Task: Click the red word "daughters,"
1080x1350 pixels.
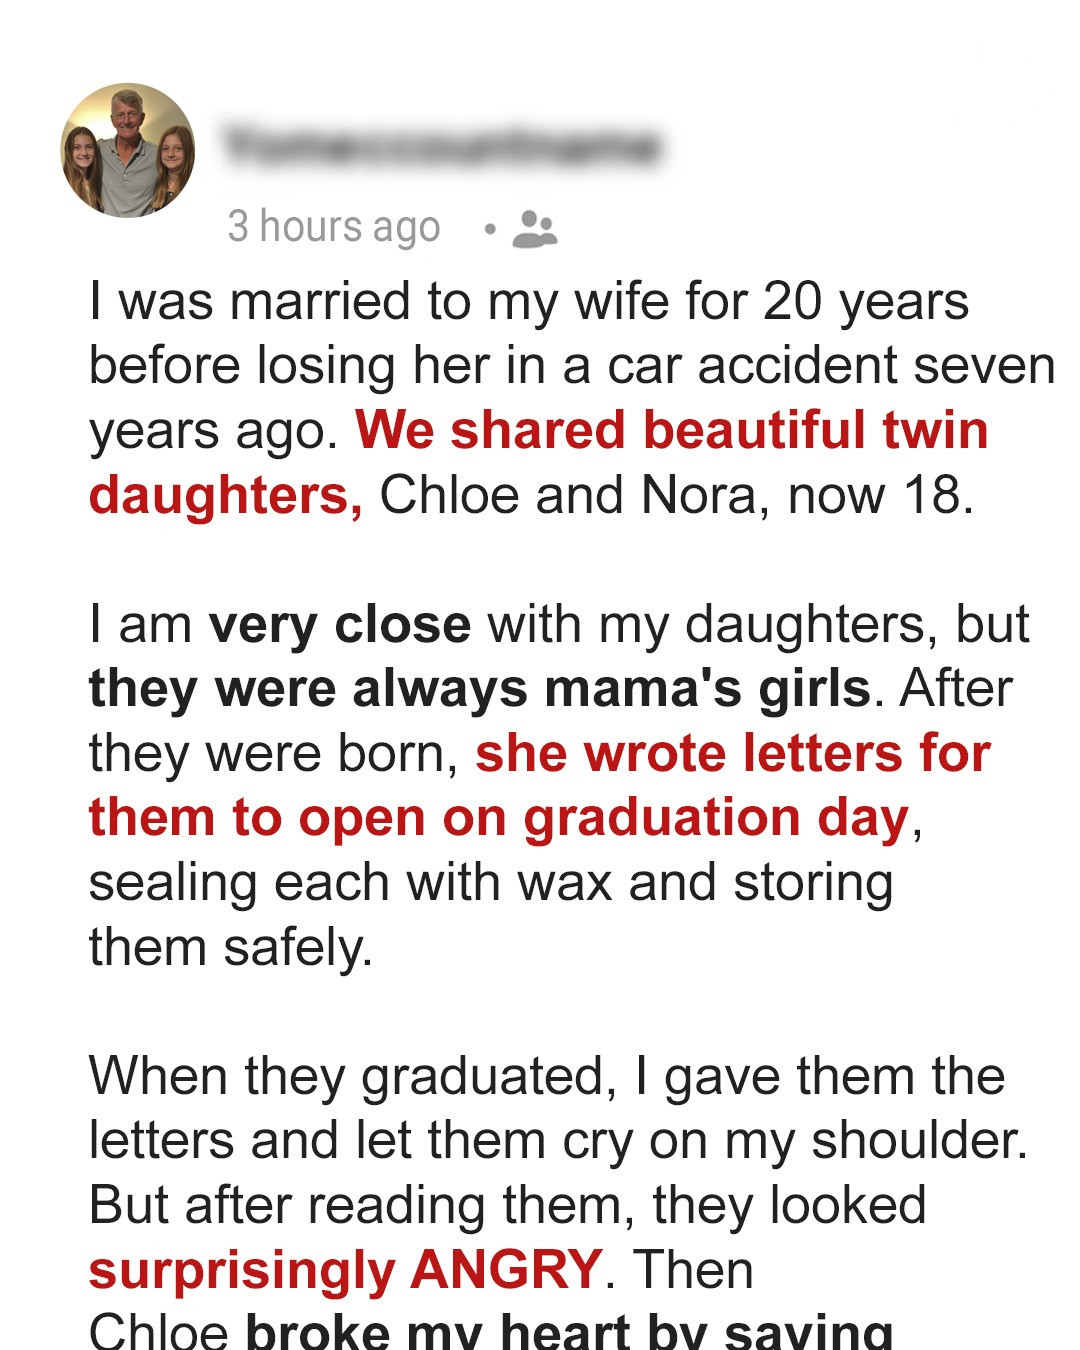Action: (x=225, y=495)
